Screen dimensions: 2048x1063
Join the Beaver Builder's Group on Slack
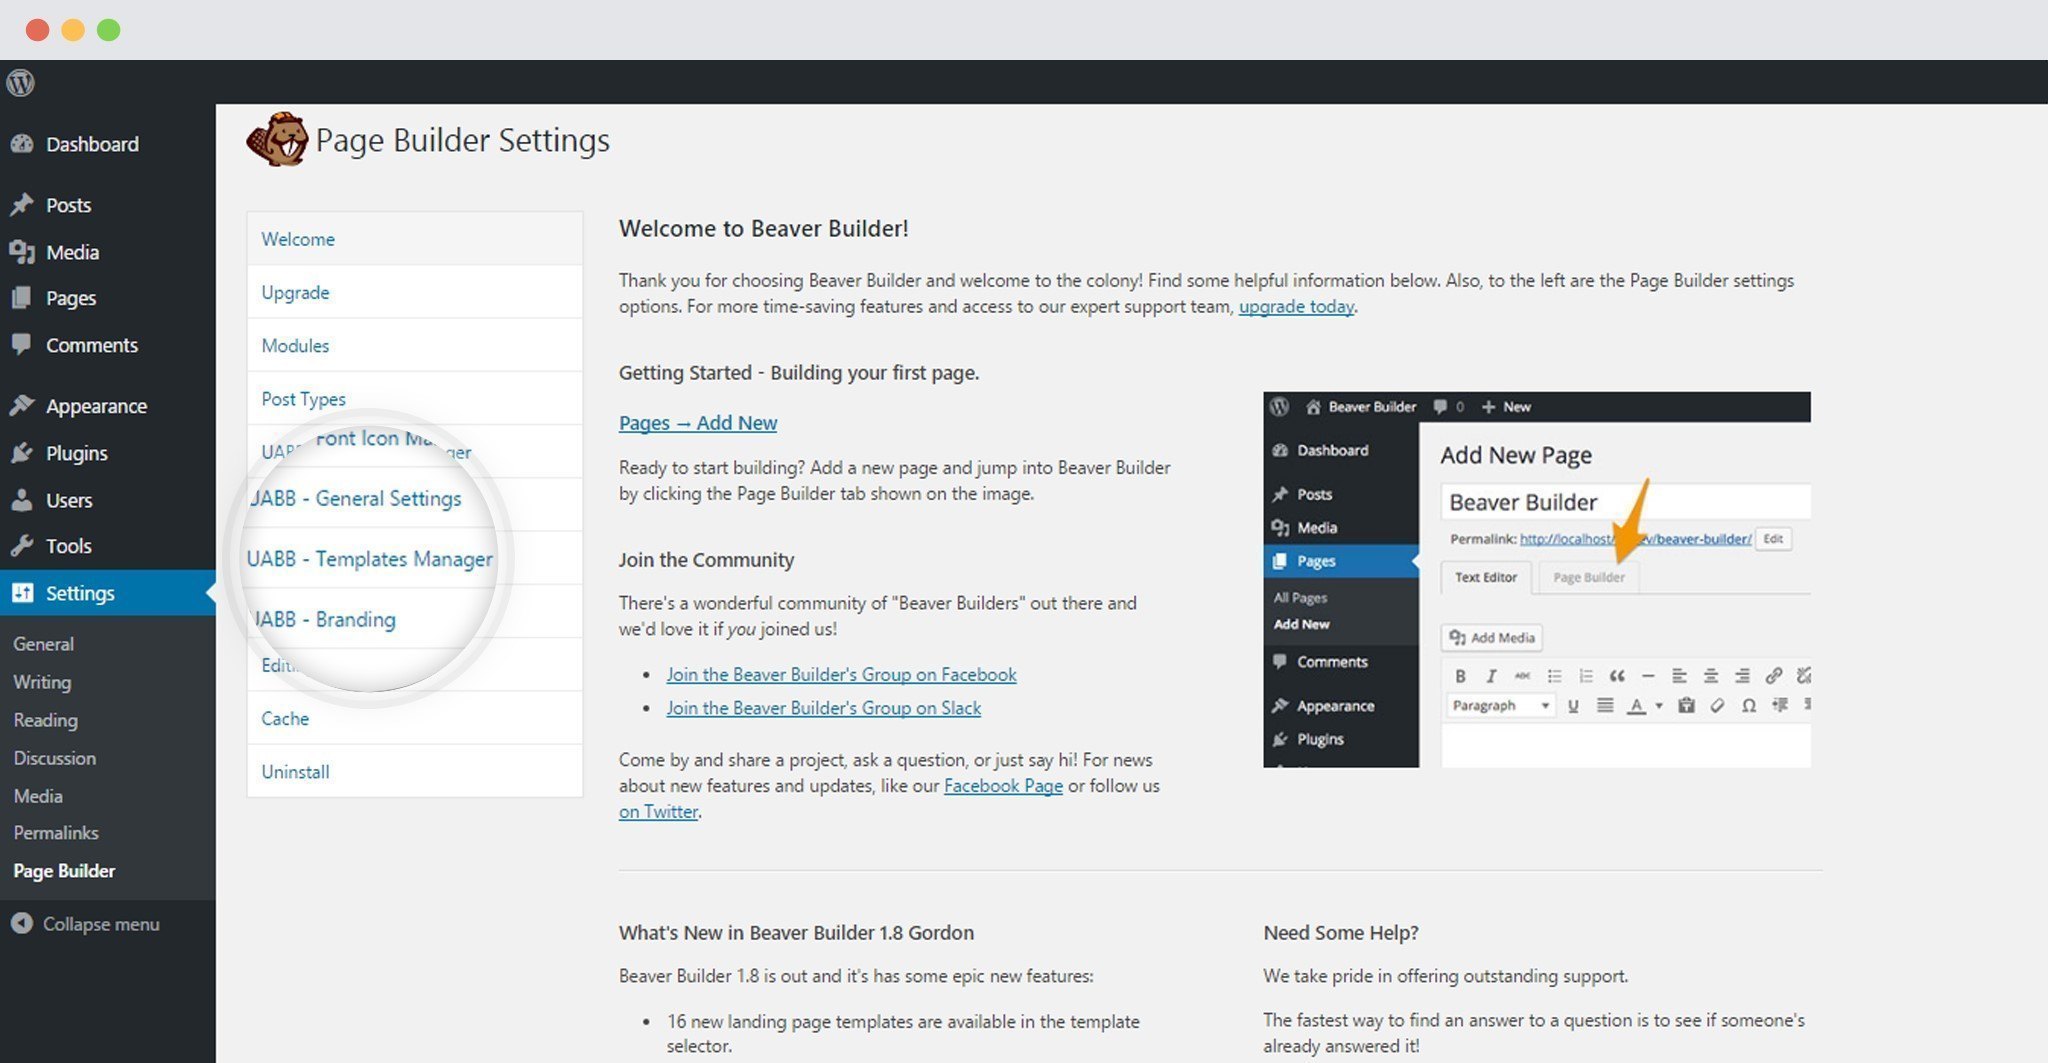pos(823,707)
